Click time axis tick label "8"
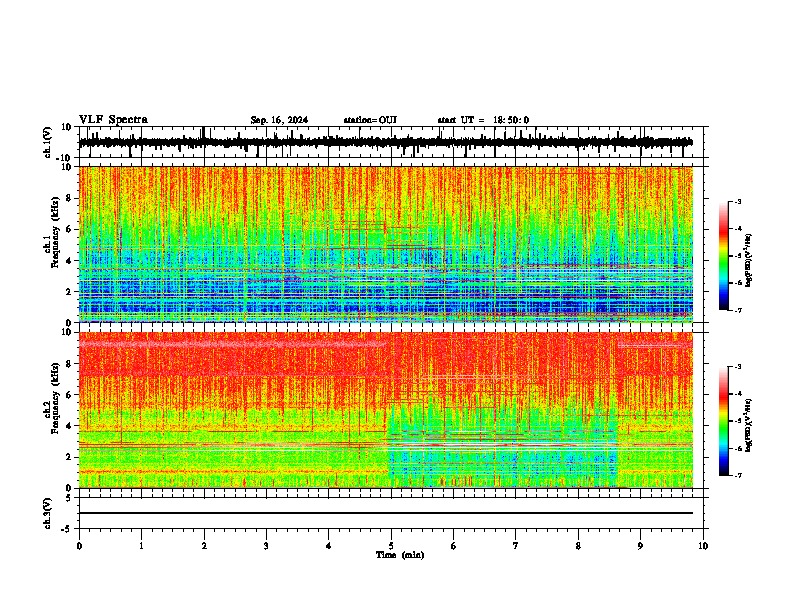Screen dimensions: 792x612 [578, 546]
